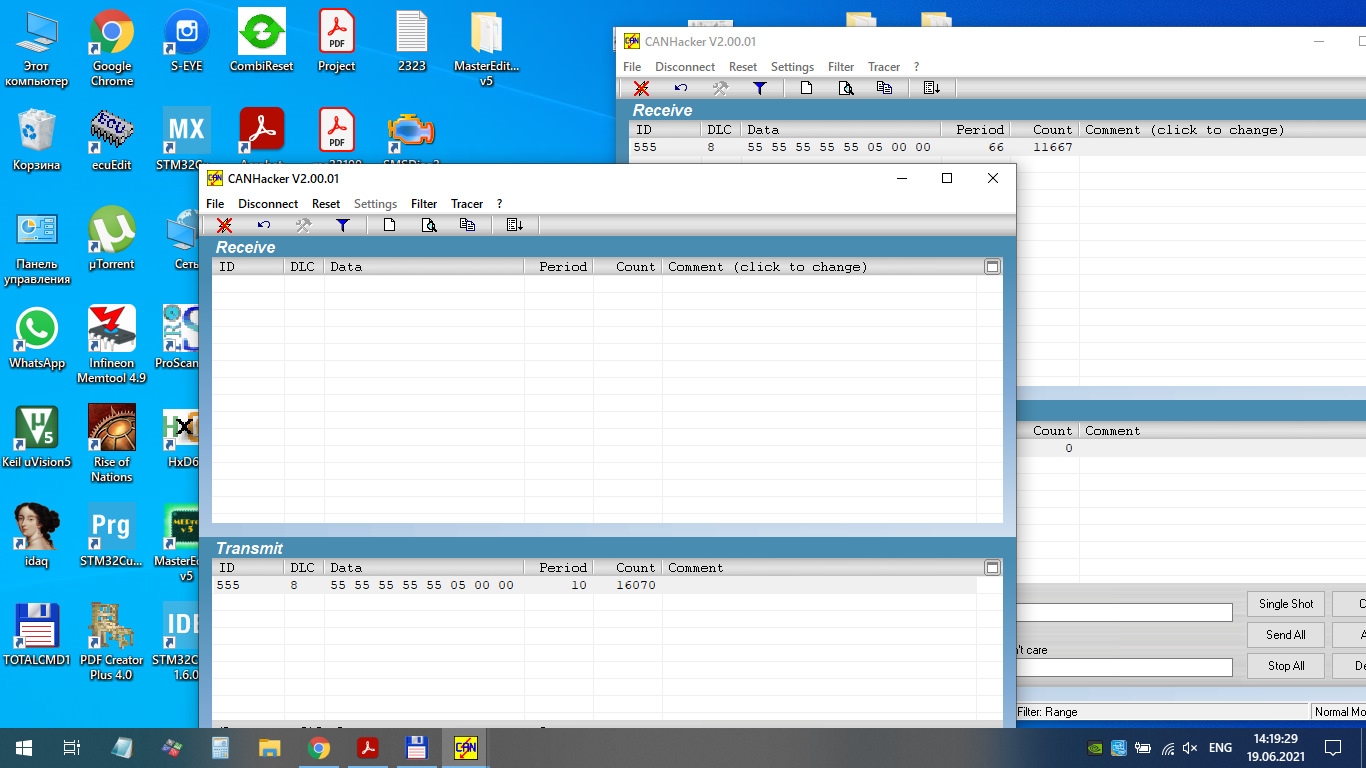Click the red disconnect icon in the back CANHacker window
The image size is (1366, 768).
click(641, 88)
